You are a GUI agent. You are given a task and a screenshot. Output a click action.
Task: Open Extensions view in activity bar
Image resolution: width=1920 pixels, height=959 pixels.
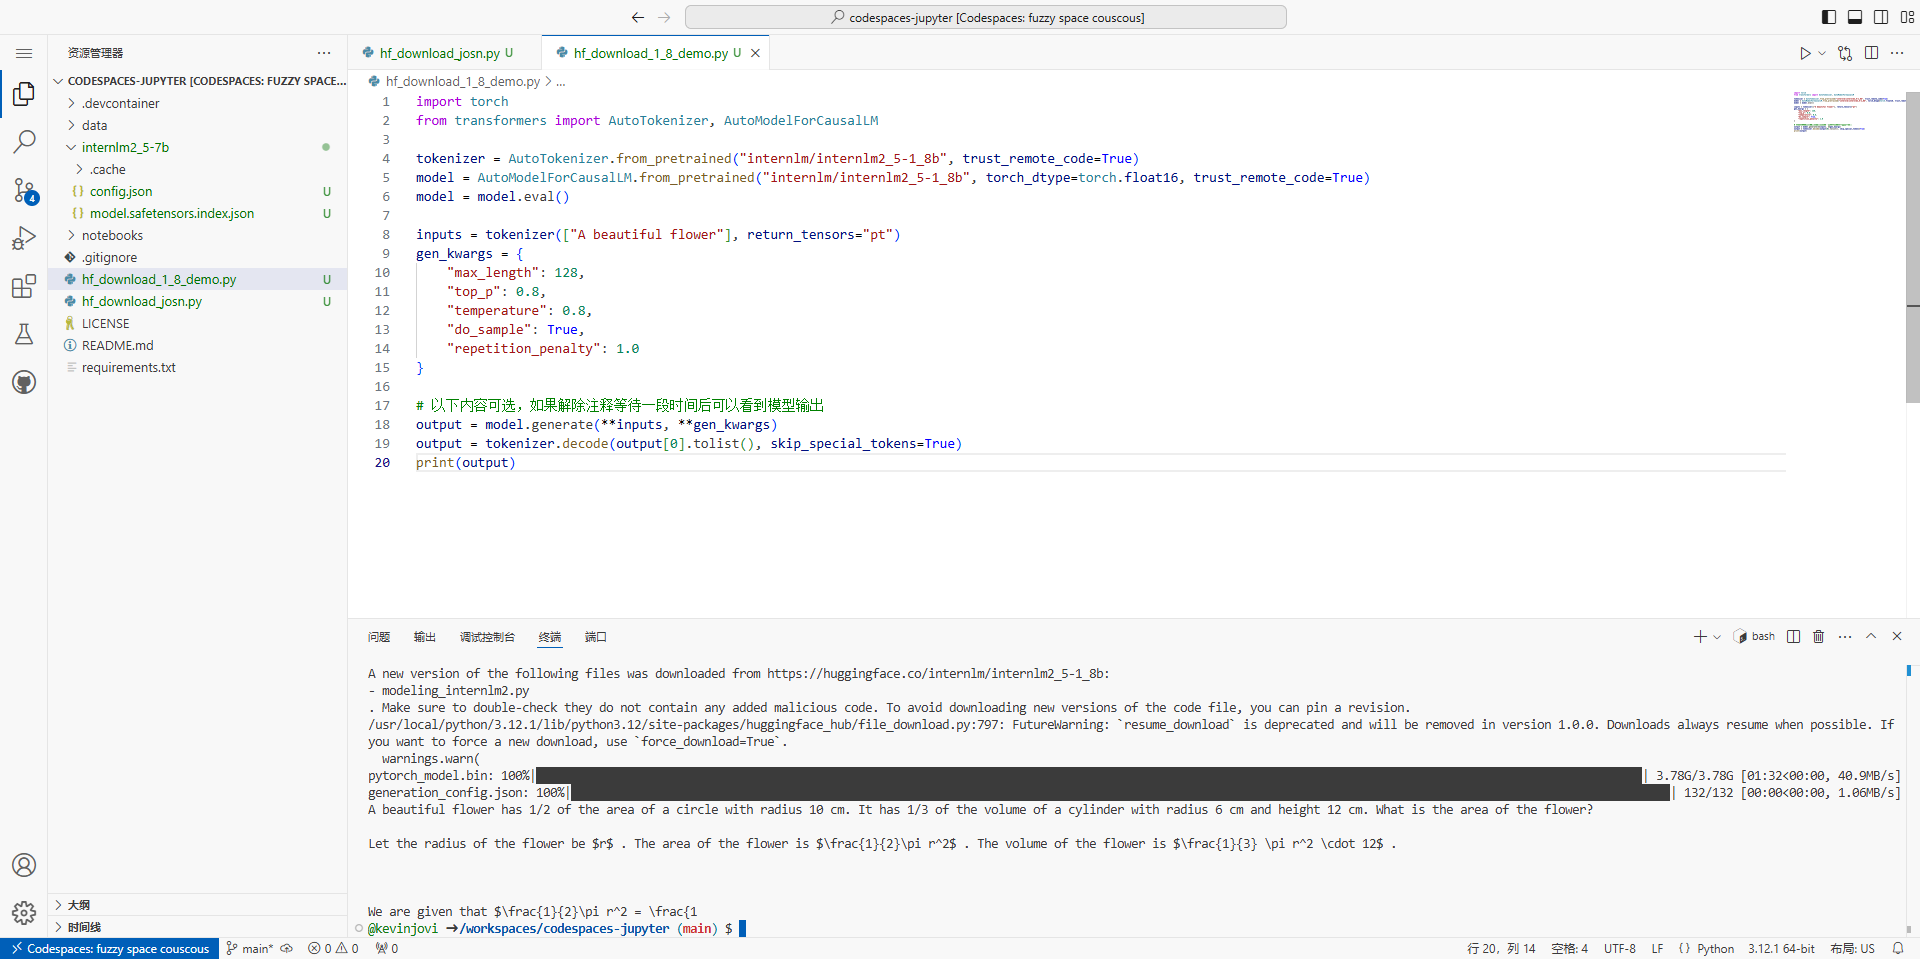pyautogui.click(x=24, y=286)
